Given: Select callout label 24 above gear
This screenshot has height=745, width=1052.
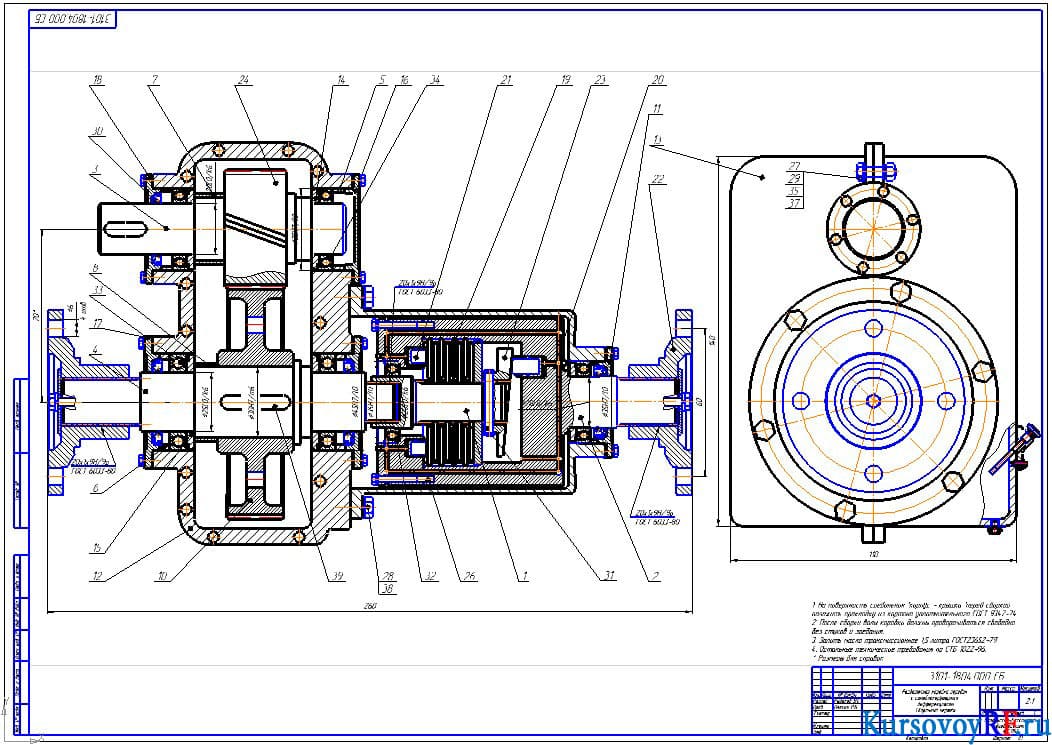Looking at the screenshot, I should [x=244, y=80].
